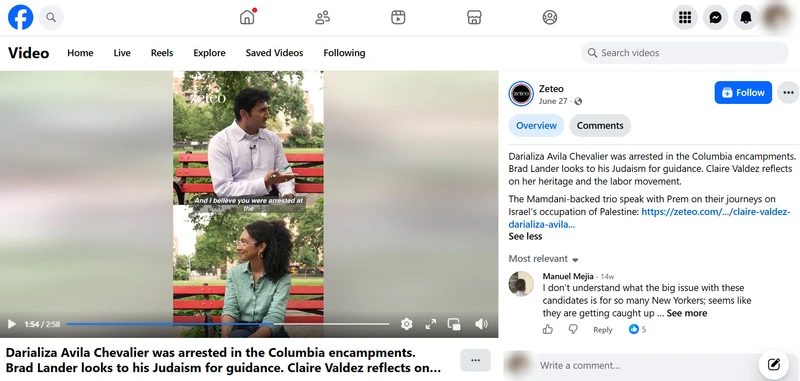The height and width of the screenshot is (381, 800).
Task: Open the Facebook logo home link
Action: coord(20,17)
